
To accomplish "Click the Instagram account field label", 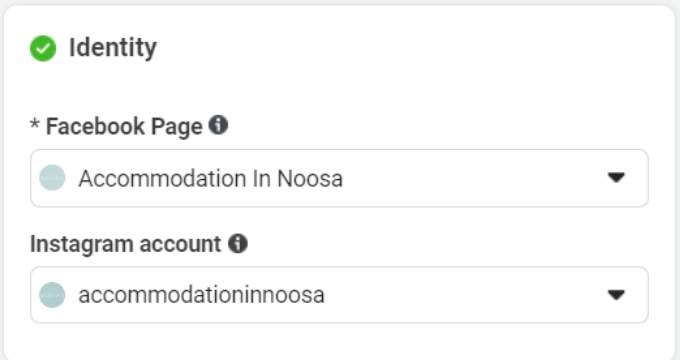I will pos(125,244).
